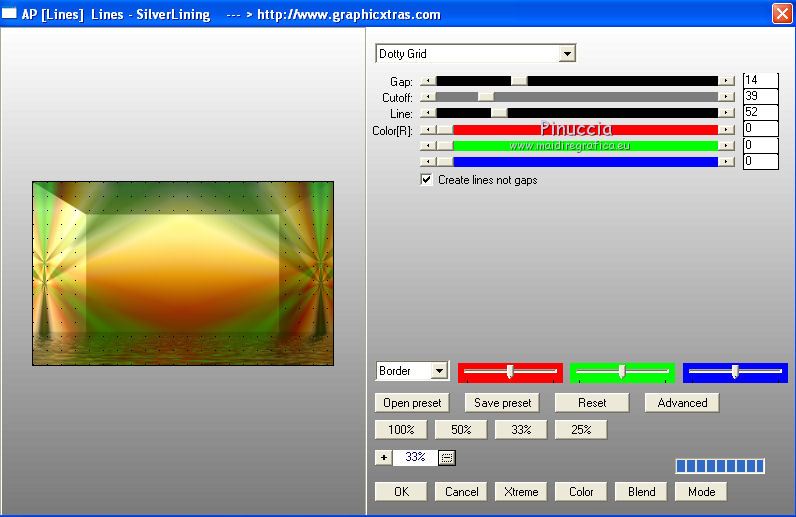Open the Dotty Grid style dropdown
Viewport: 796px width, 517px height.
point(567,53)
